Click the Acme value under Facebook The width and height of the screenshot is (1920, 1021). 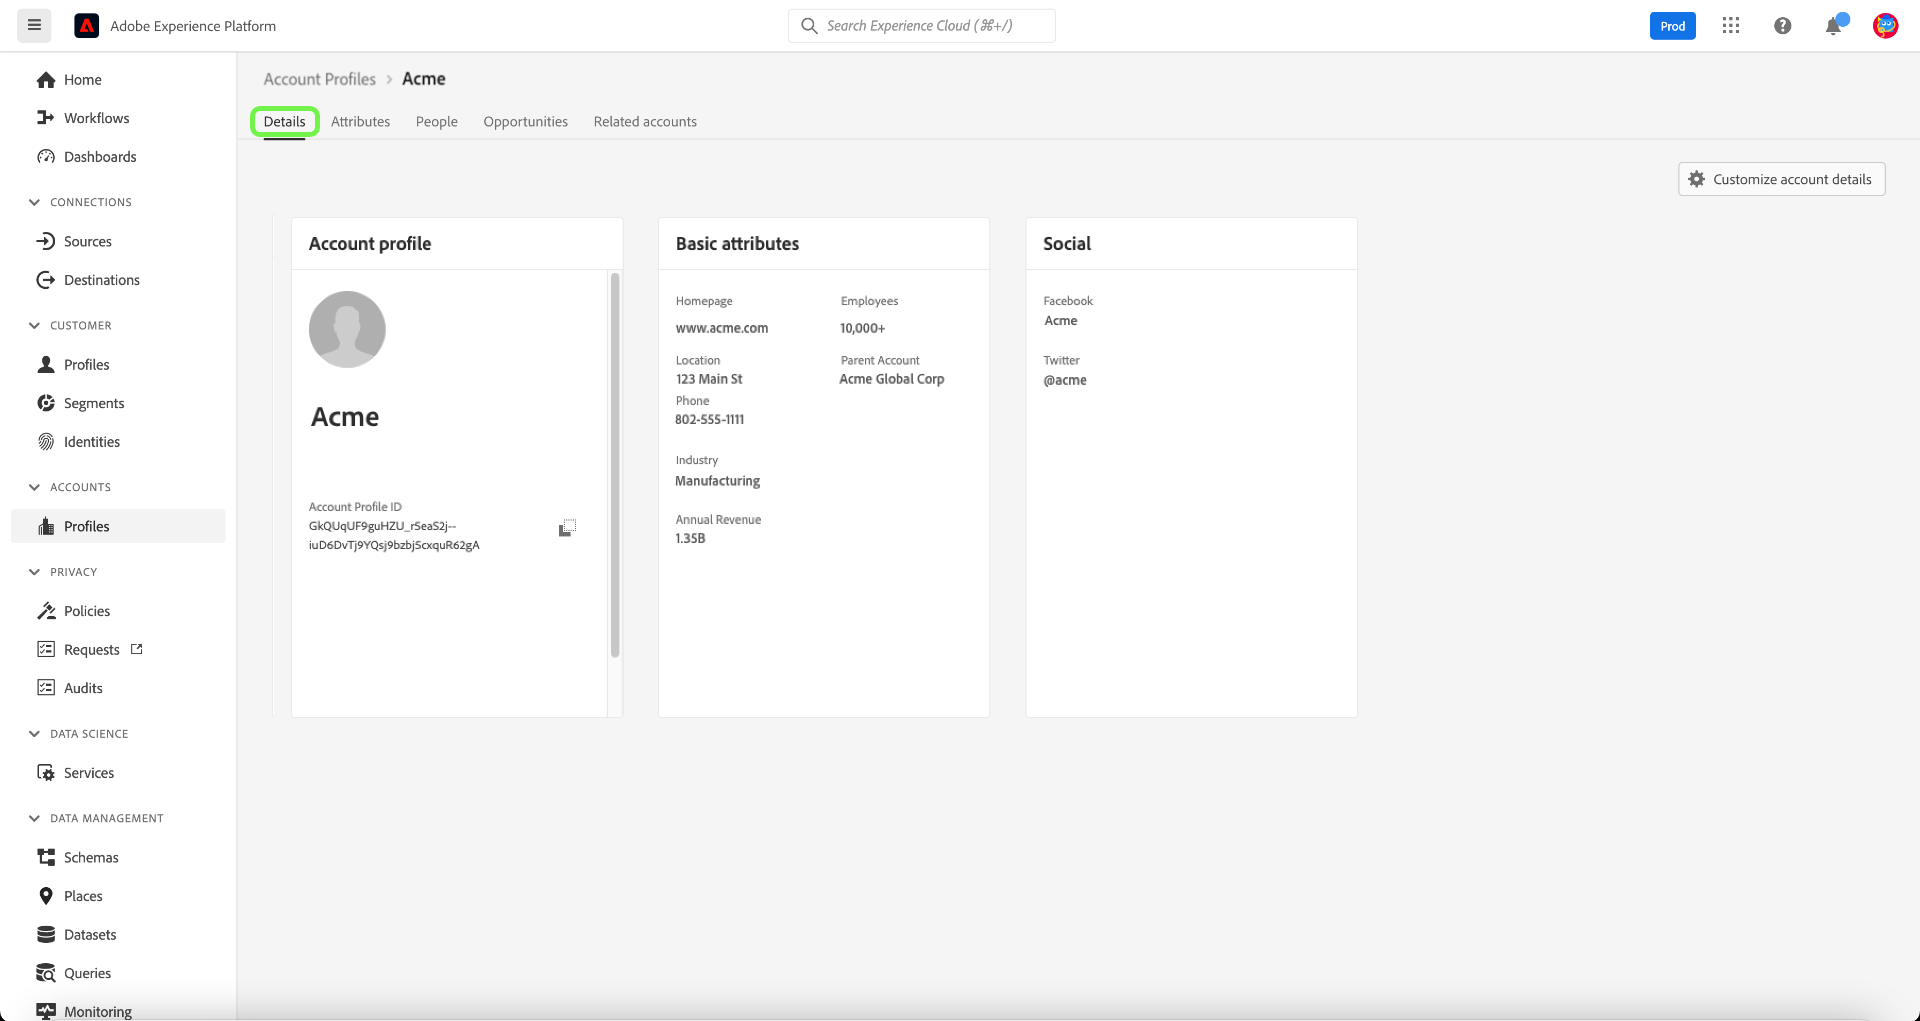pos(1061,321)
